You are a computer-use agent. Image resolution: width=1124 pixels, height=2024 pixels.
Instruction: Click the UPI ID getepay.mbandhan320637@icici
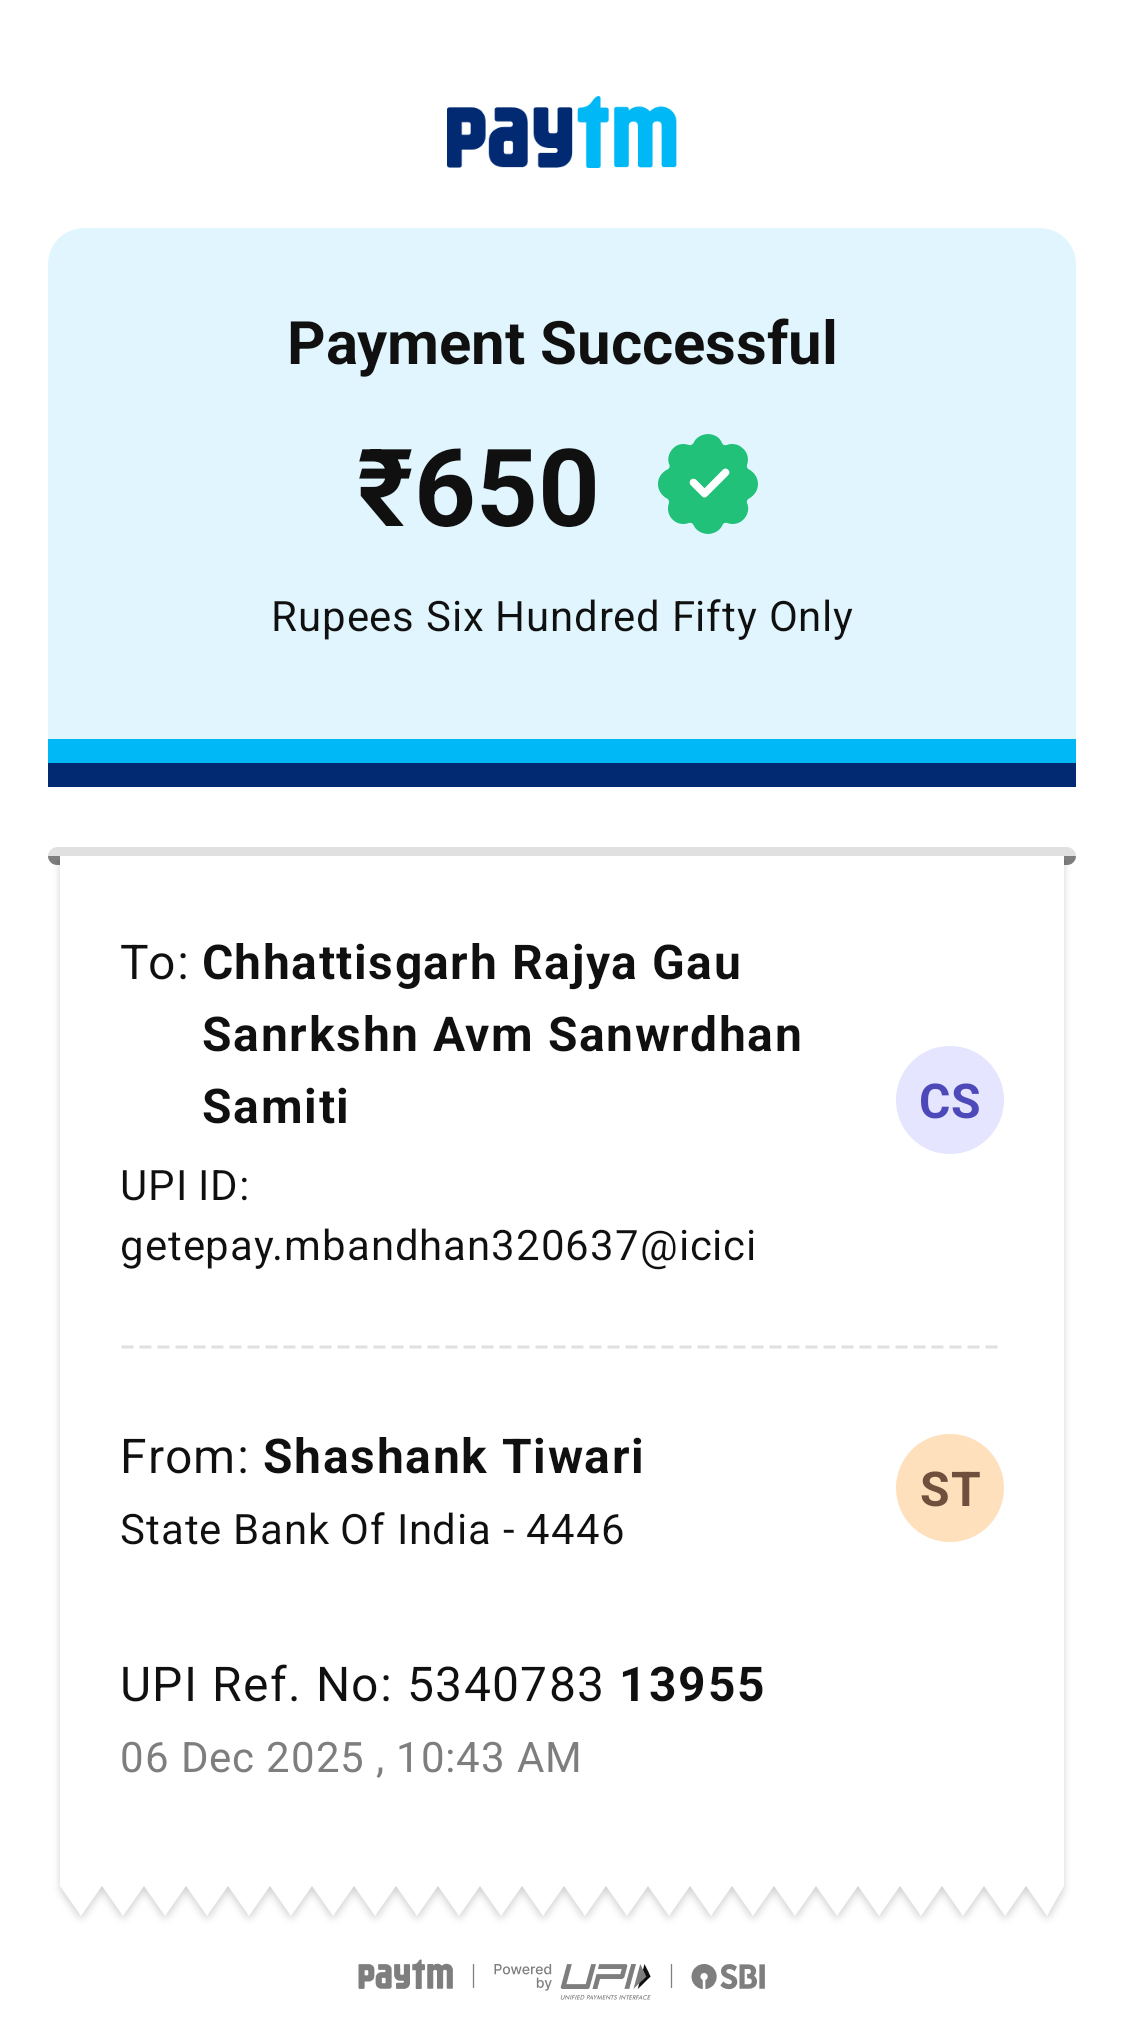pyautogui.click(x=438, y=1246)
